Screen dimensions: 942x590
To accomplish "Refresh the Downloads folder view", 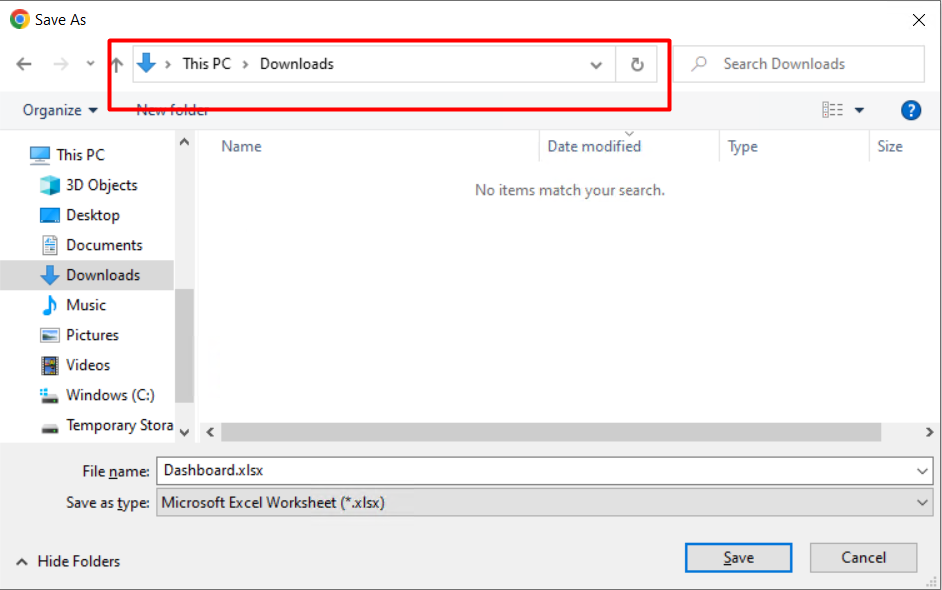I will [637, 65].
